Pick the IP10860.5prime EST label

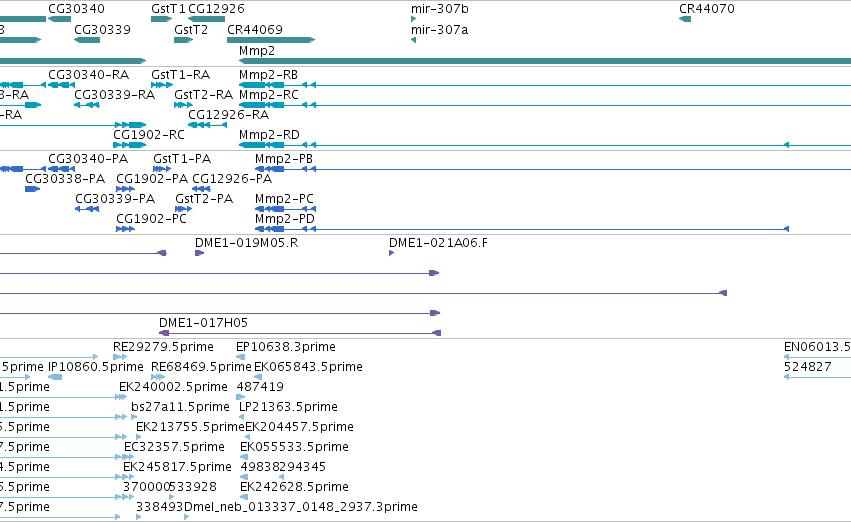pos(96,367)
